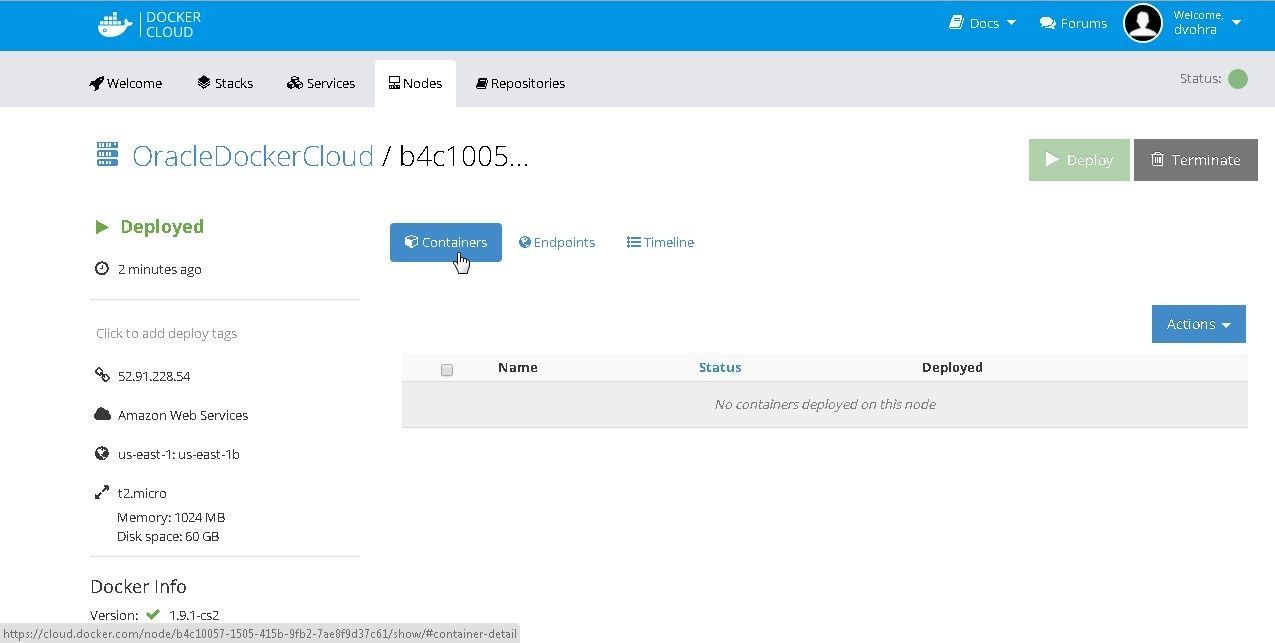1275x643 pixels.
Task: Click the globe icon beside us-east-1
Action: [x=101, y=453]
